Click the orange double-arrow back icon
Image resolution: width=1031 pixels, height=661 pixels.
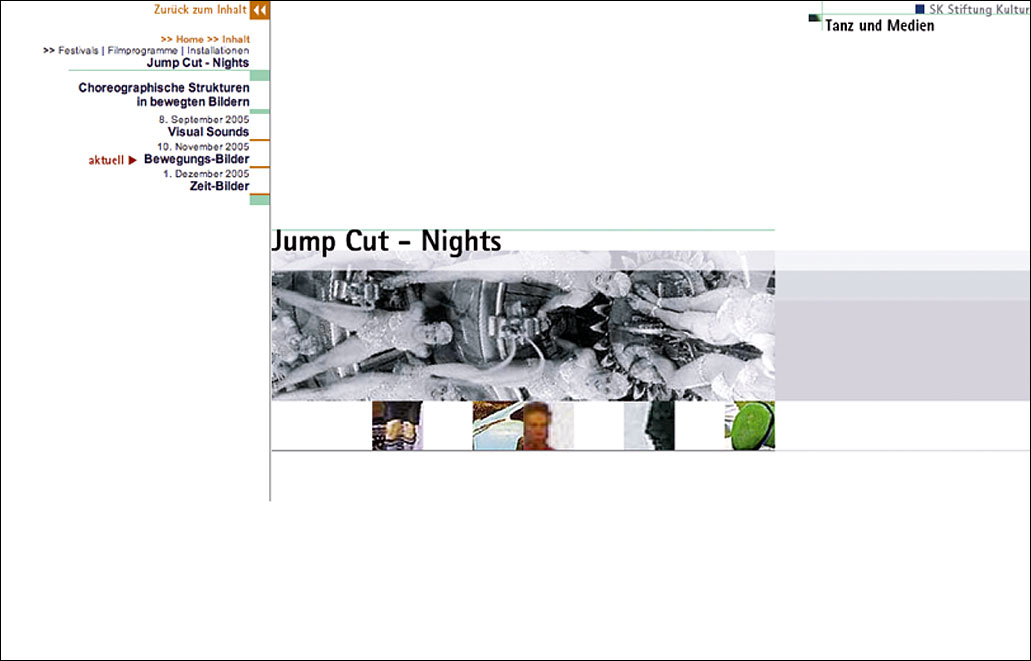[260, 11]
